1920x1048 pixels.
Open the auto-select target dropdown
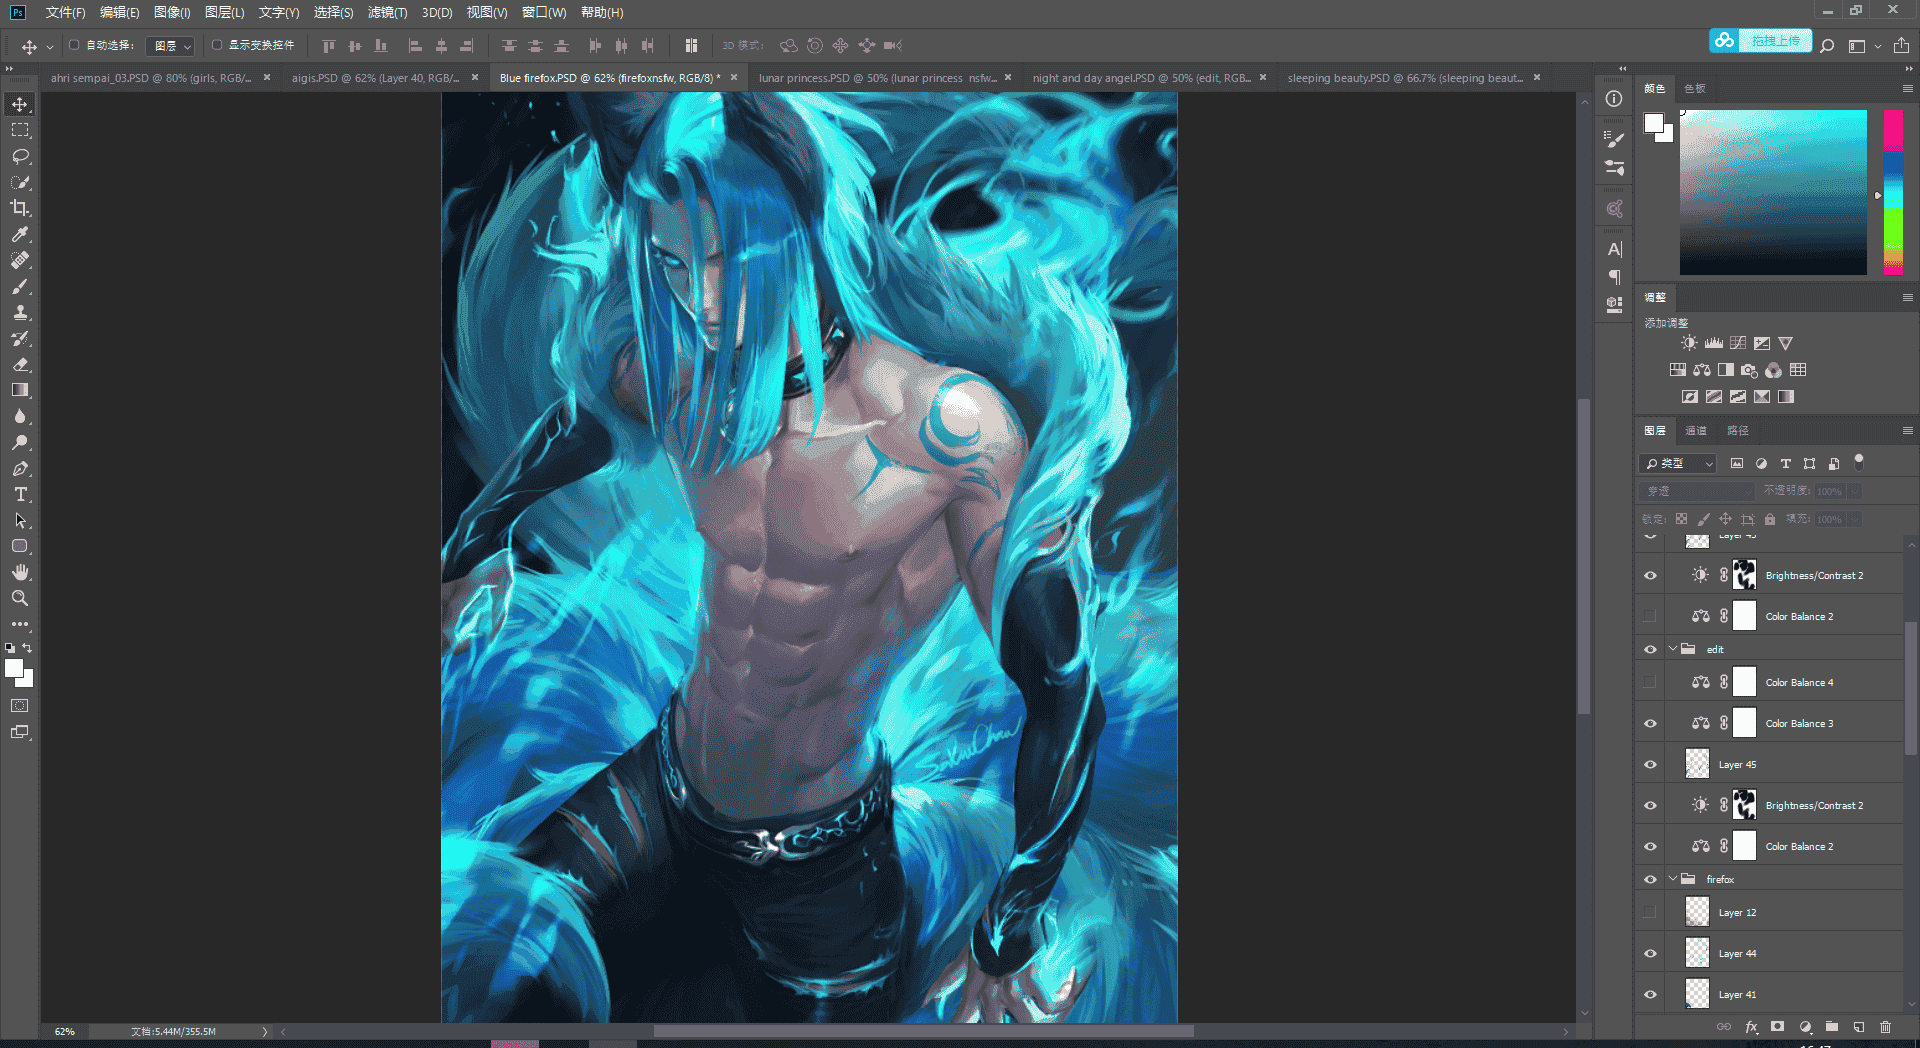170,46
